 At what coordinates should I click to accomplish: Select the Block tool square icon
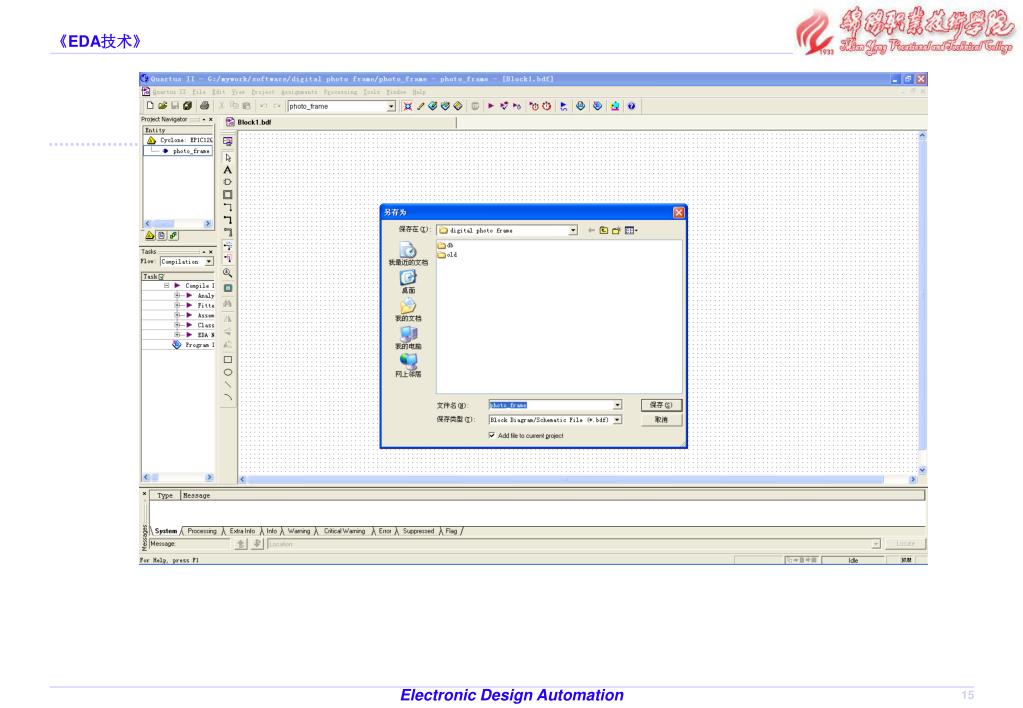[x=228, y=194]
